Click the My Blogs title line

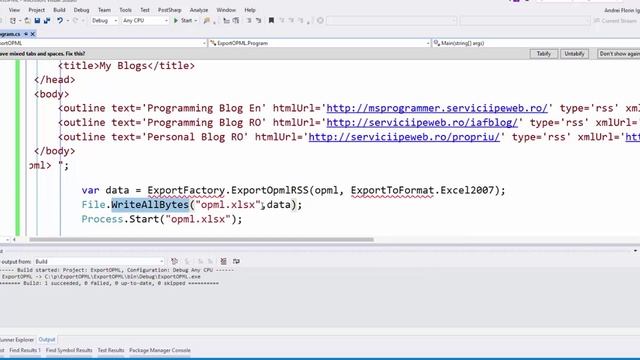coord(127,66)
